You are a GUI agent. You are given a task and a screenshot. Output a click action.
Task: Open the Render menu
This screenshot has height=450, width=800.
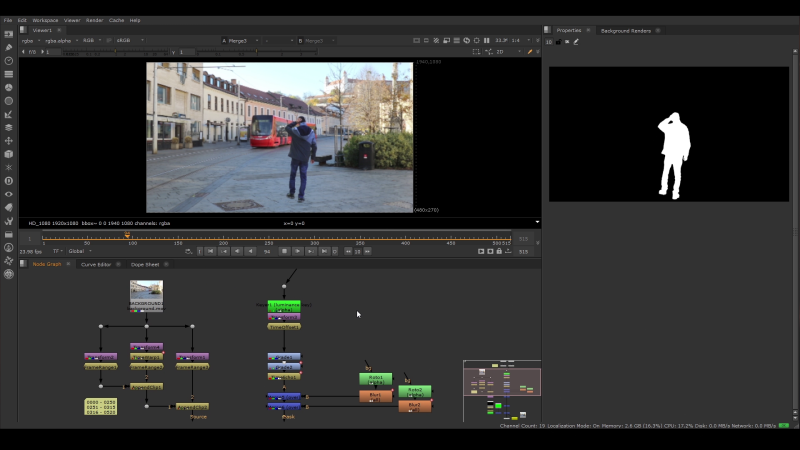tap(94, 20)
